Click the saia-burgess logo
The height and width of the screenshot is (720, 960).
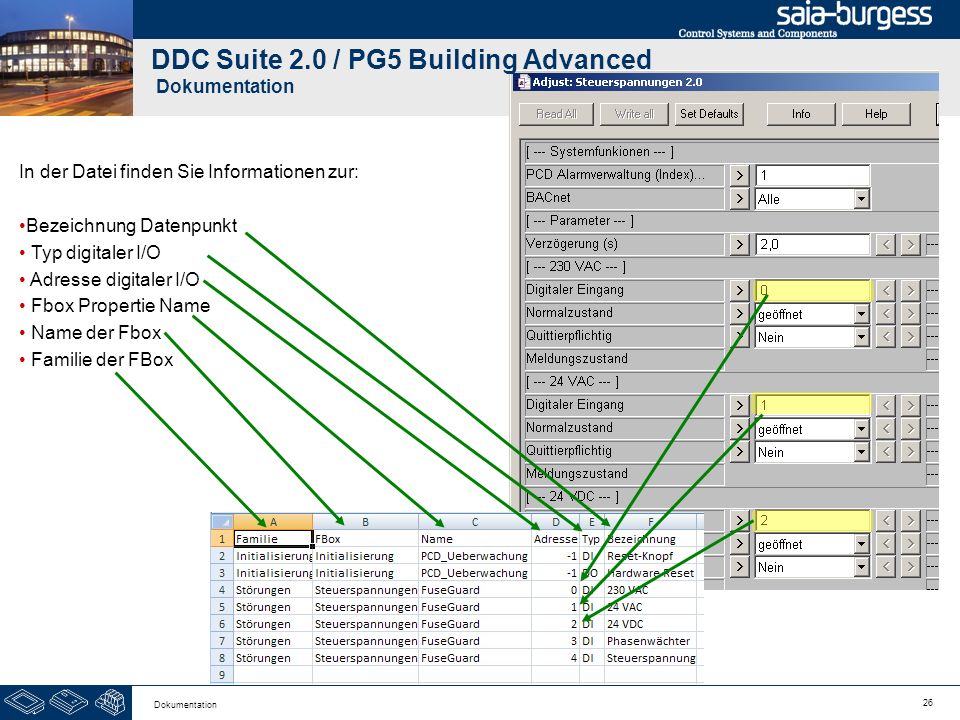pos(853,15)
